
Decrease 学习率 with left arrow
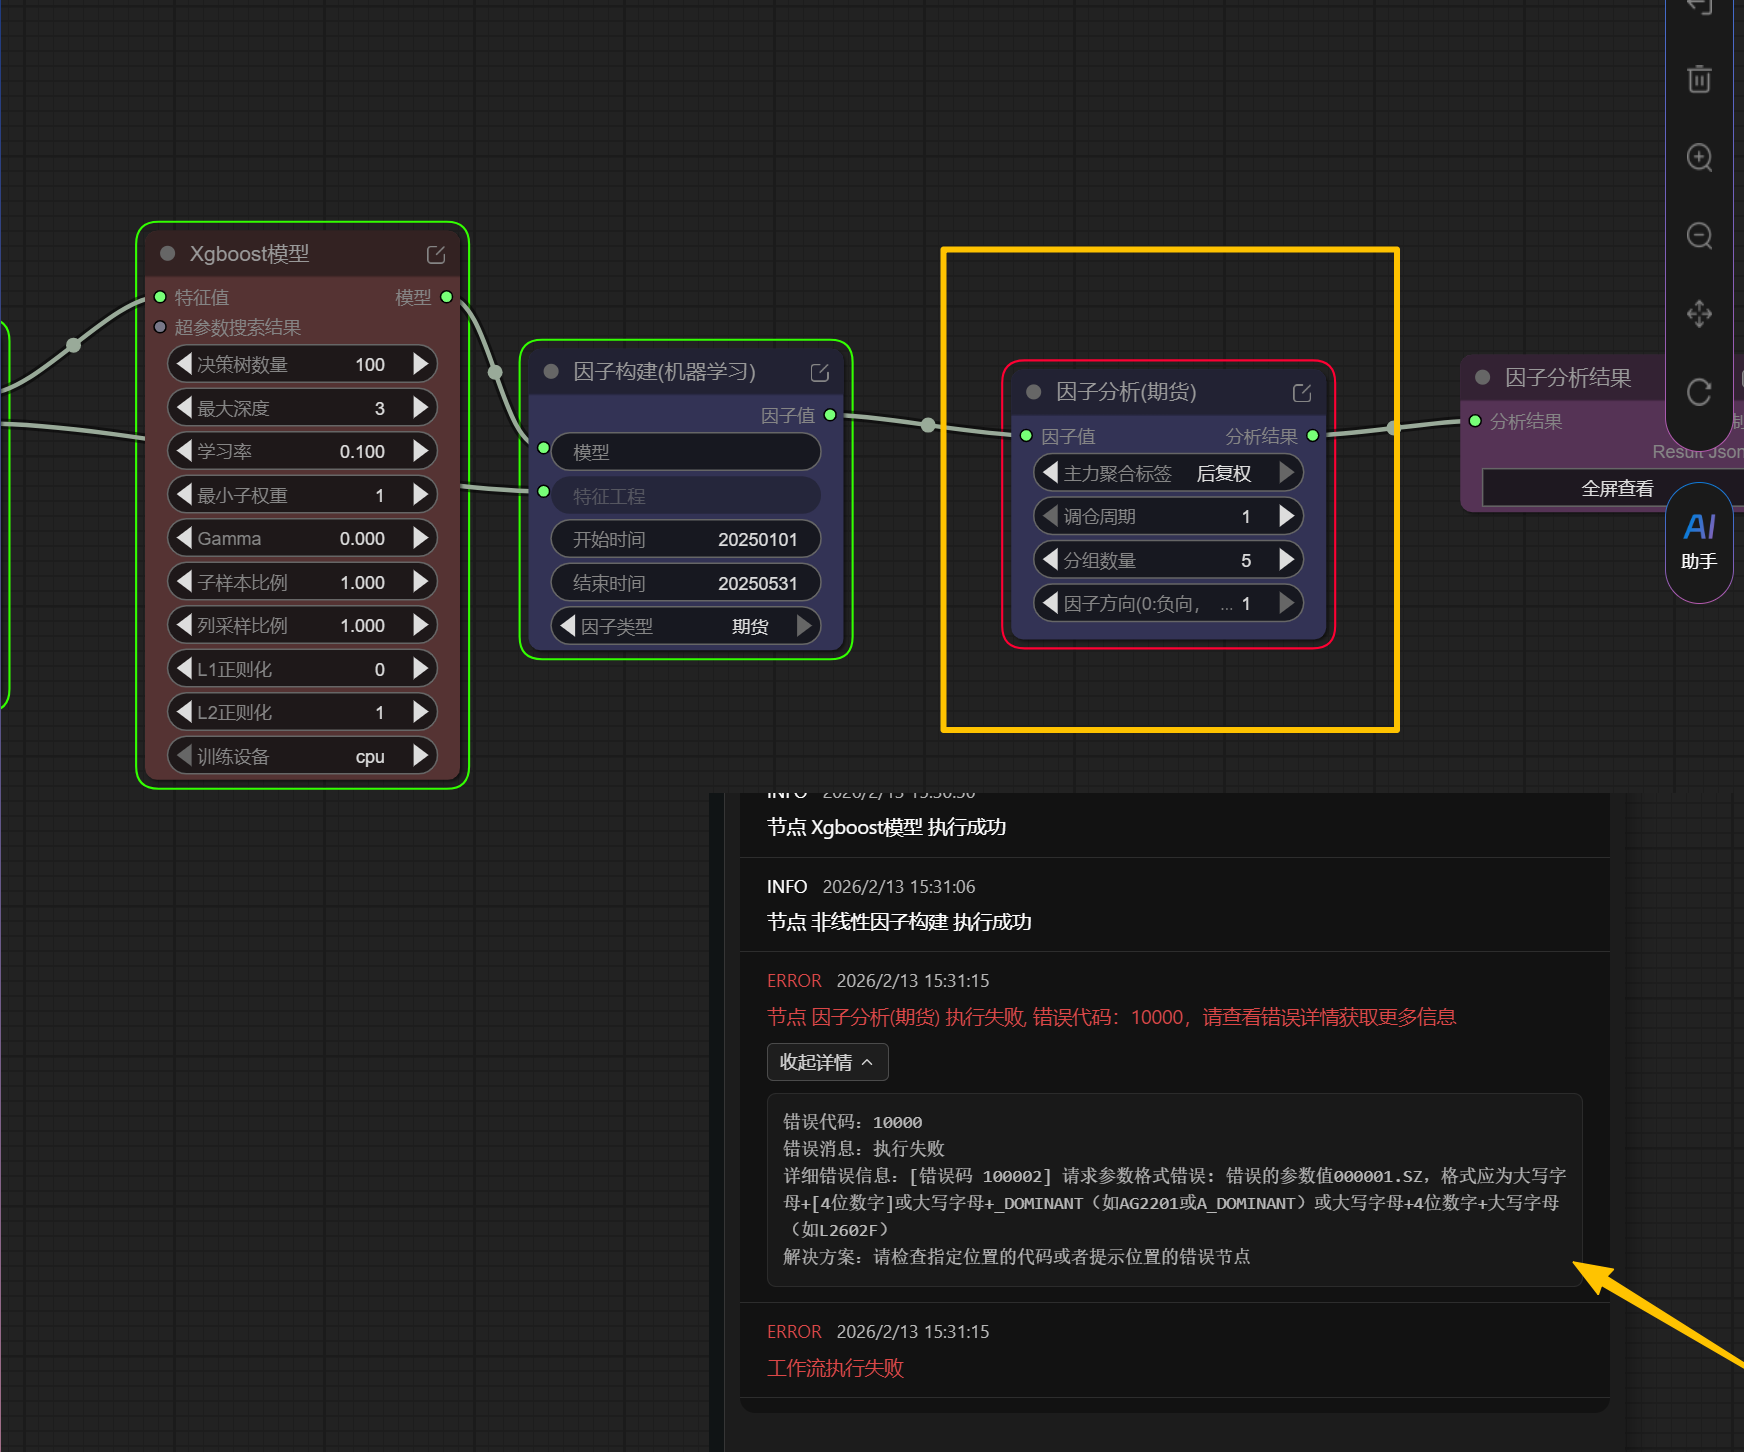tap(184, 451)
